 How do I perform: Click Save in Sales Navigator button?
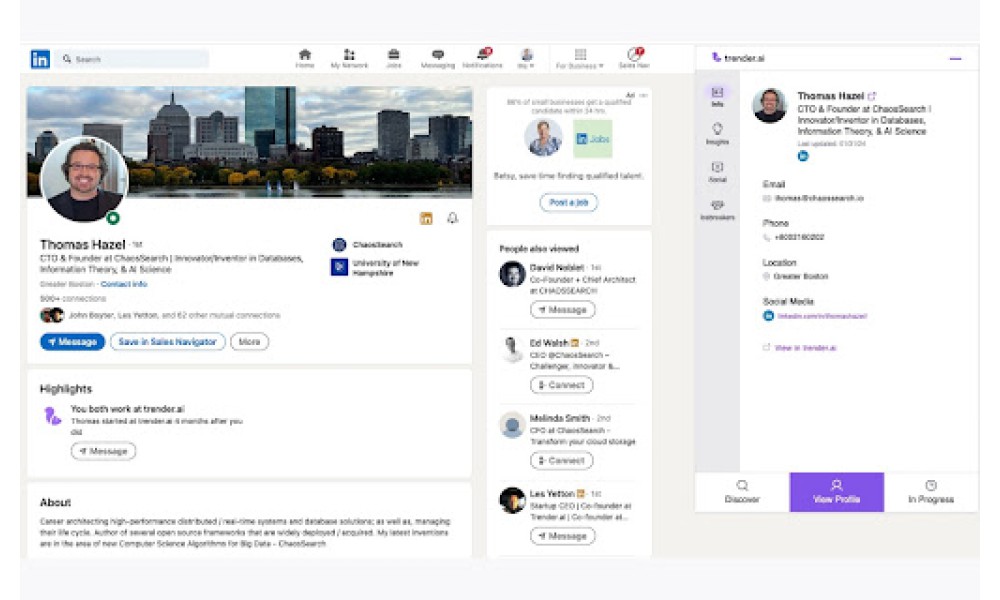click(168, 342)
